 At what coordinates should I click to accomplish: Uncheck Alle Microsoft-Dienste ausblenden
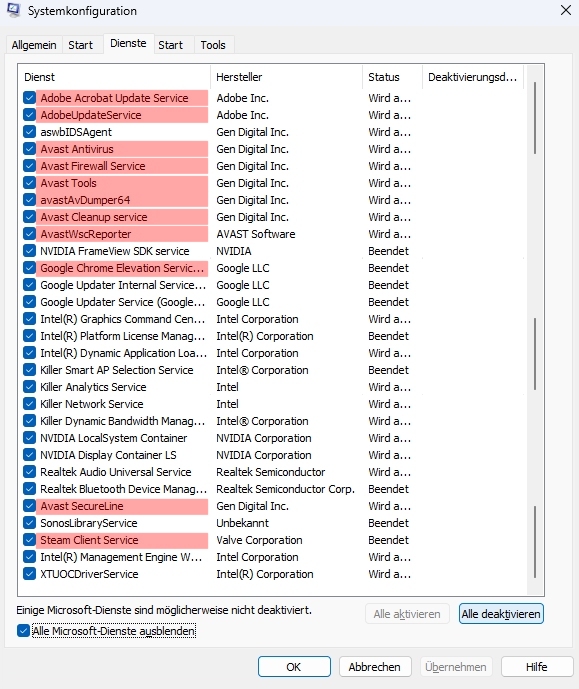tap(24, 631)
